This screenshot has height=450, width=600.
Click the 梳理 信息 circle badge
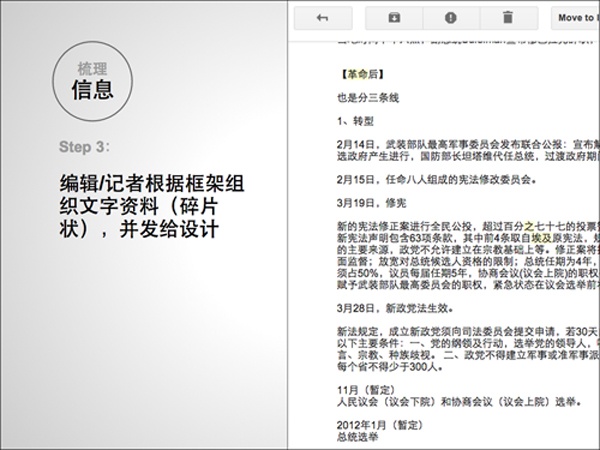click(x=93, y=82)
